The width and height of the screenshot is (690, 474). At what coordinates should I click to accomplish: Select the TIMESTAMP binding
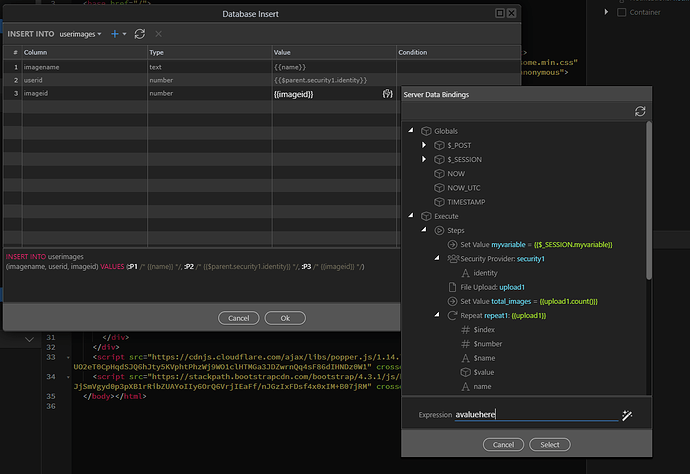click(x=466, y=202)
